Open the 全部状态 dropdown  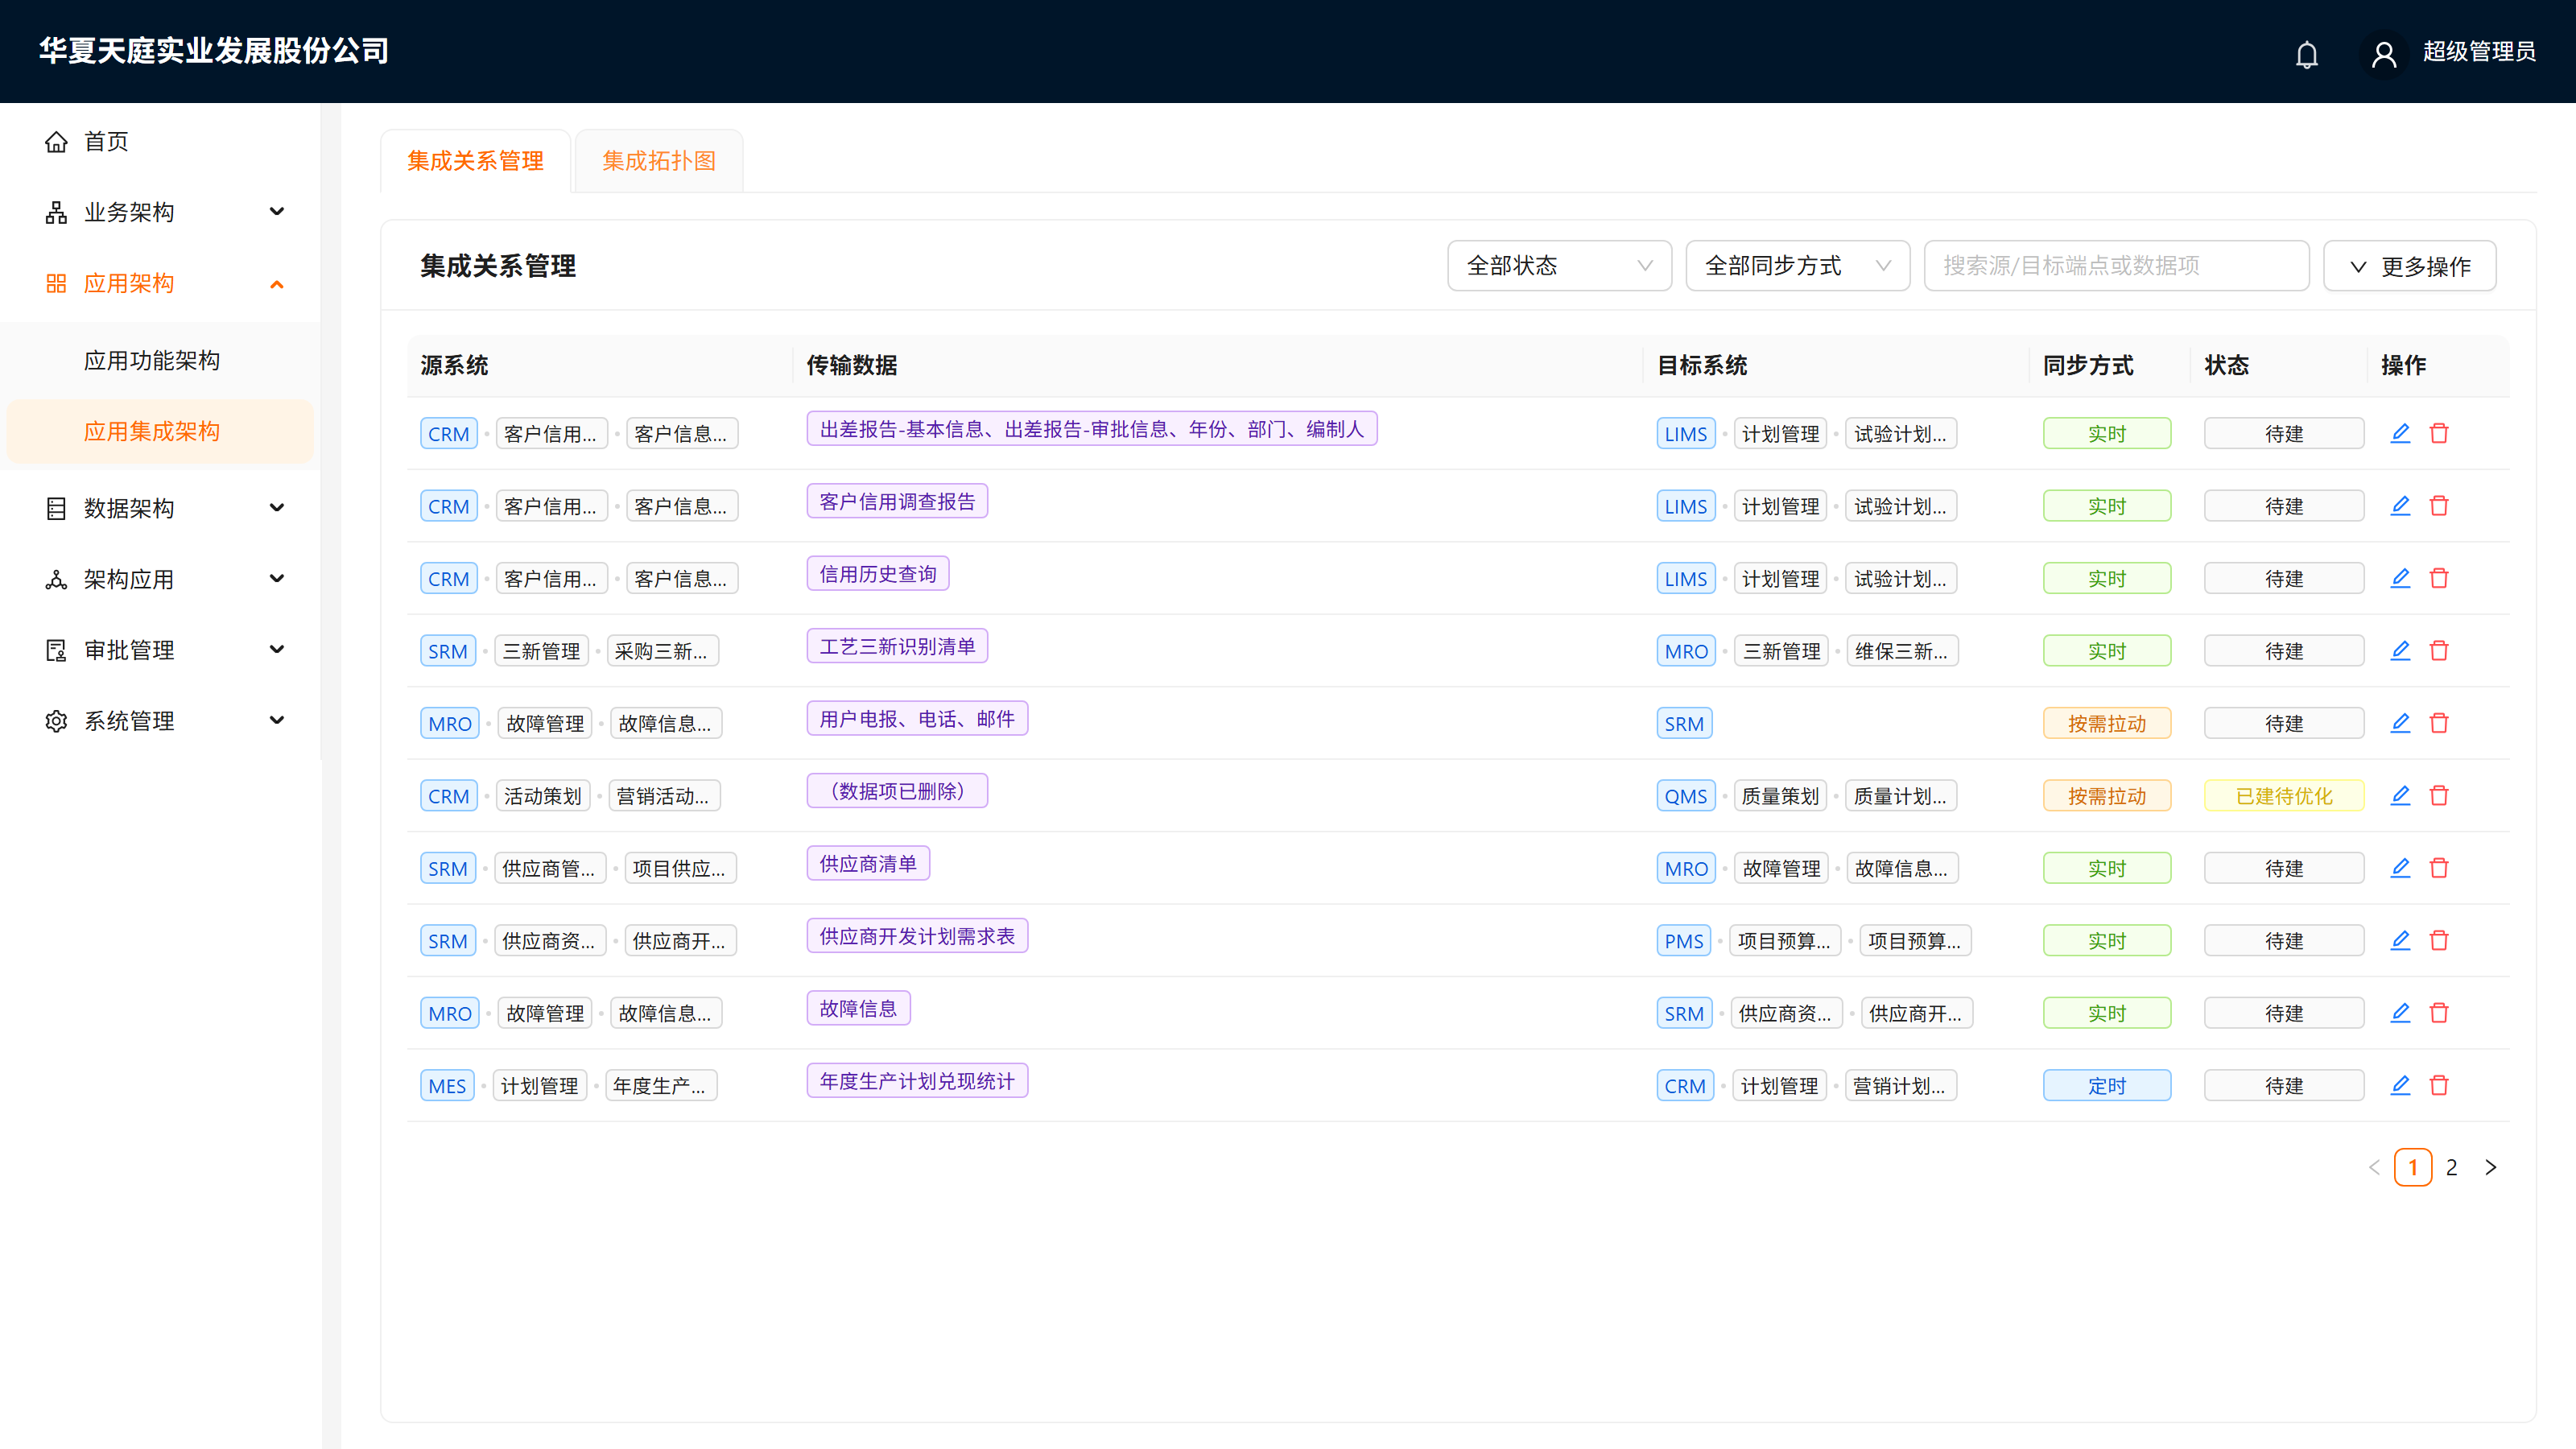pyautogui.click(x=1559, y=266)
